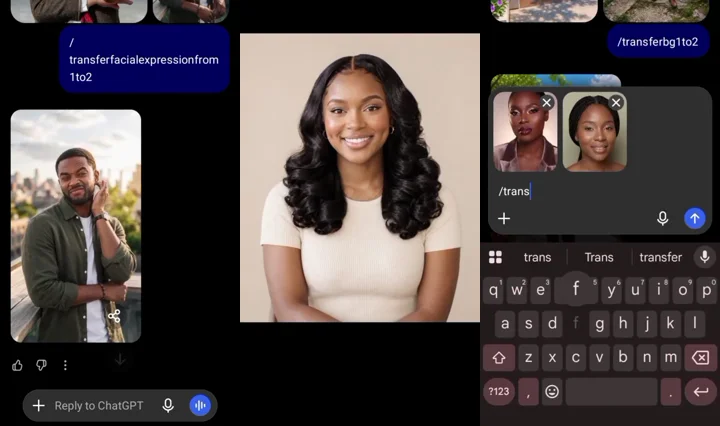720x426 pixels.
Task: Click the thumbs down icon
Action: [41, 365]
